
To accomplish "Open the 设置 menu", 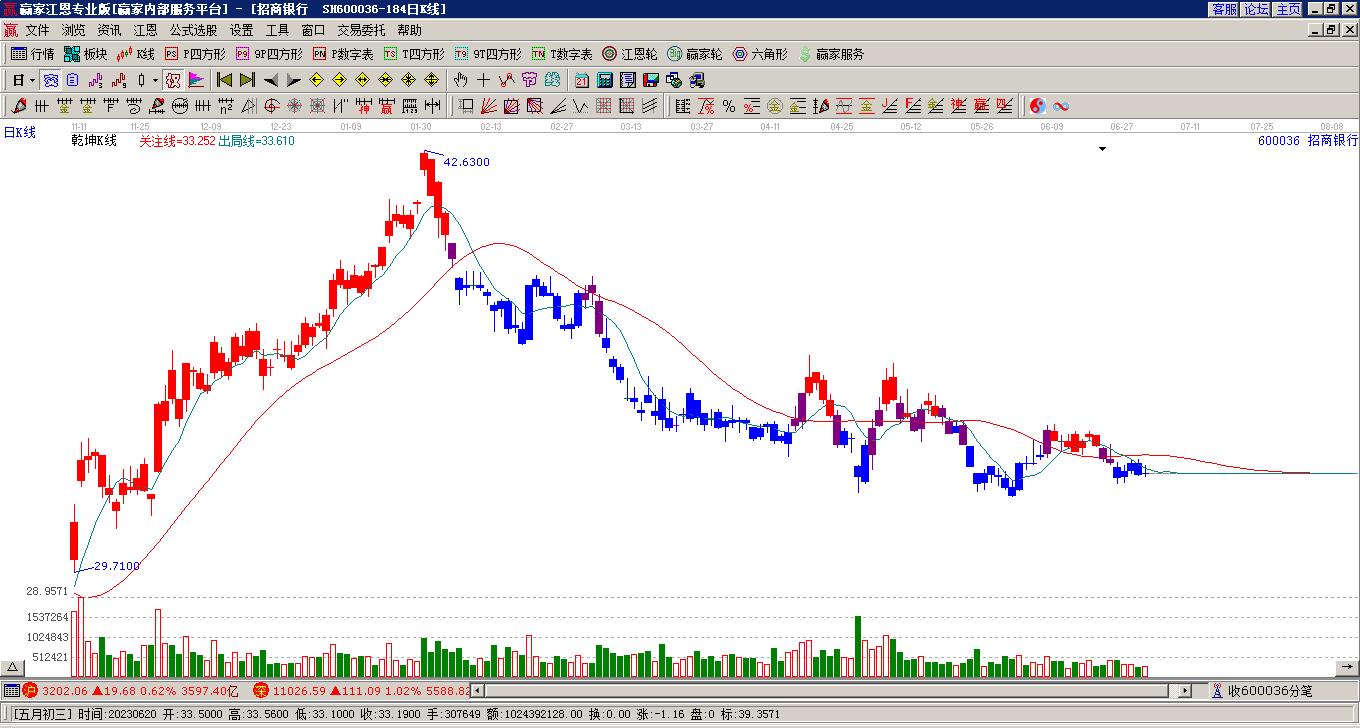I will 241,30.
